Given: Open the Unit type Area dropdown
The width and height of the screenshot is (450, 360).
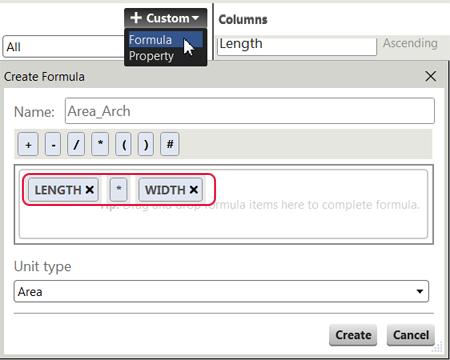Looking at the screenshot, I should [221, 291].
